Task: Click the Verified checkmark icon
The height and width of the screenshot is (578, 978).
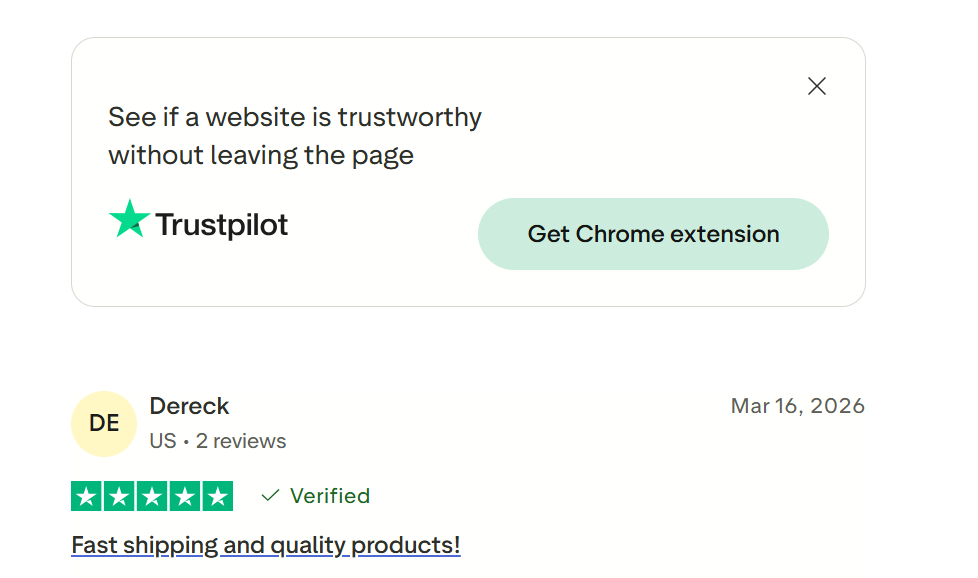Action: point(270,496)
